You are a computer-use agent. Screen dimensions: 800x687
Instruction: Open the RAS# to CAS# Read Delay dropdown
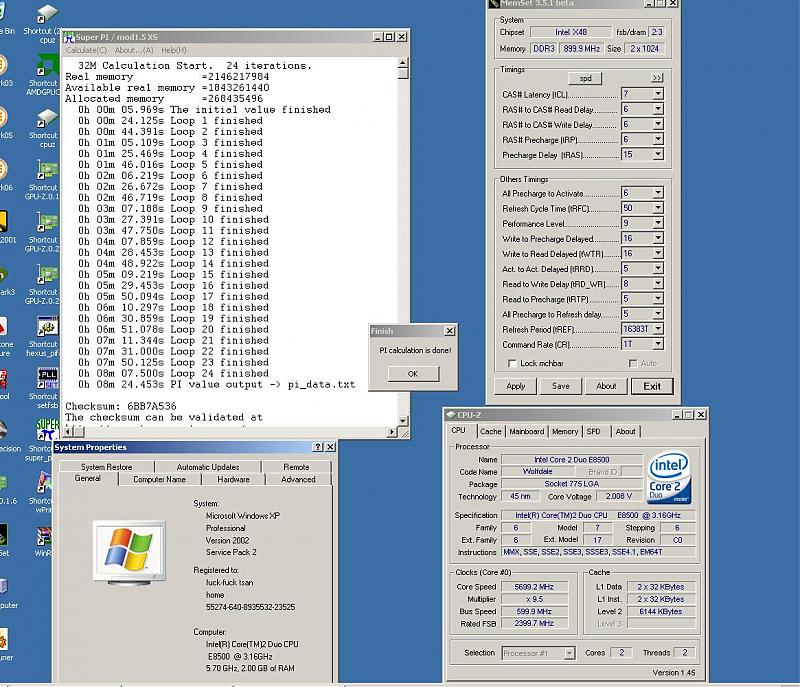(658, 109)
